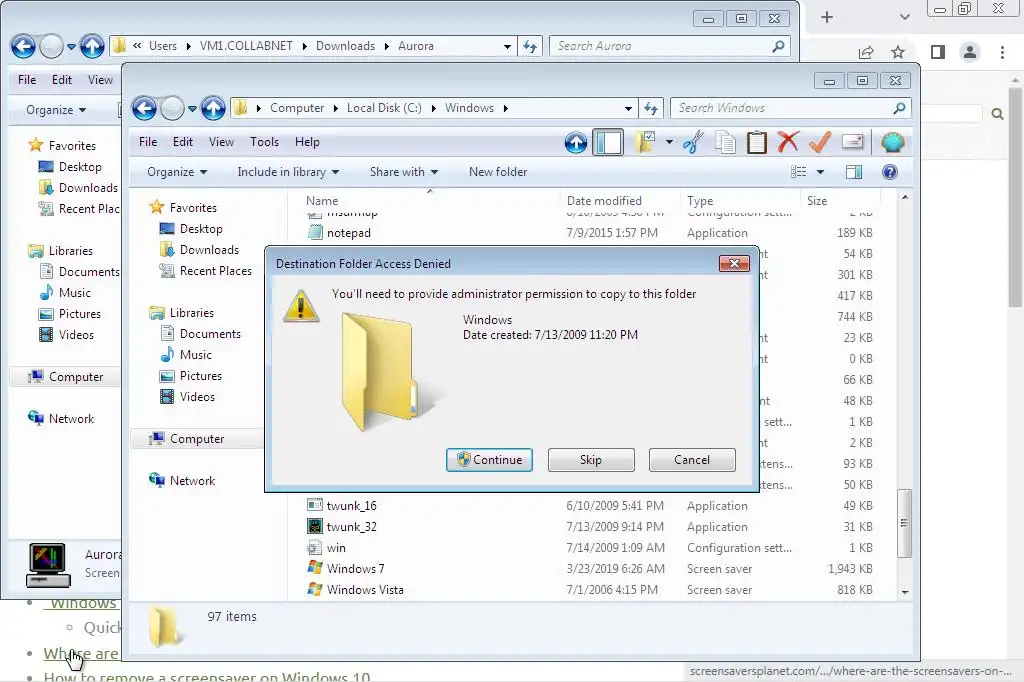Screen dimensions: 1024x682
Task: Open the view options dropdown arrow
Action: (x=820, y=172)
